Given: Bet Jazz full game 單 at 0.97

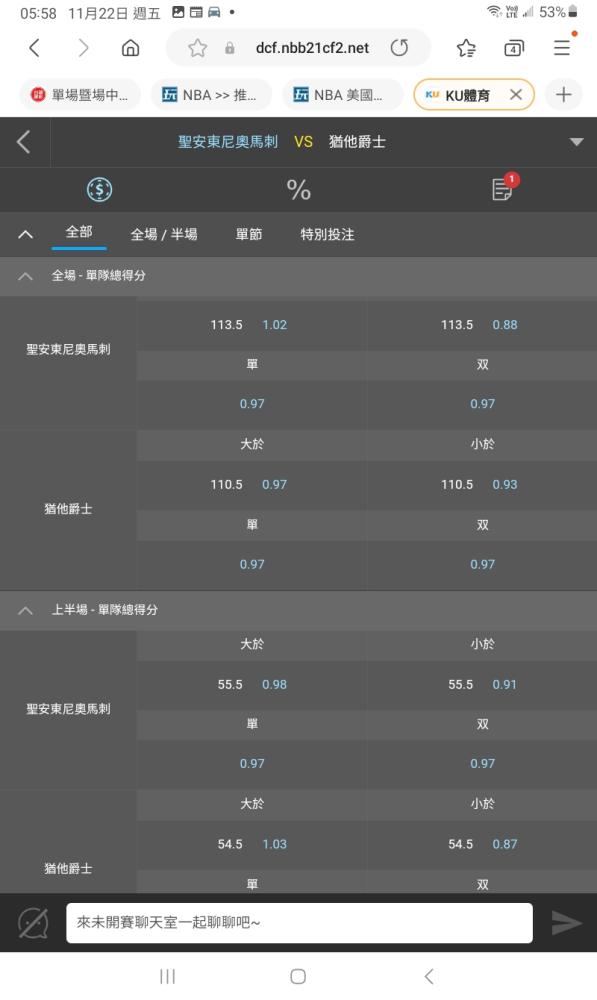Looking at the screenshot, I should pos(251,564).
